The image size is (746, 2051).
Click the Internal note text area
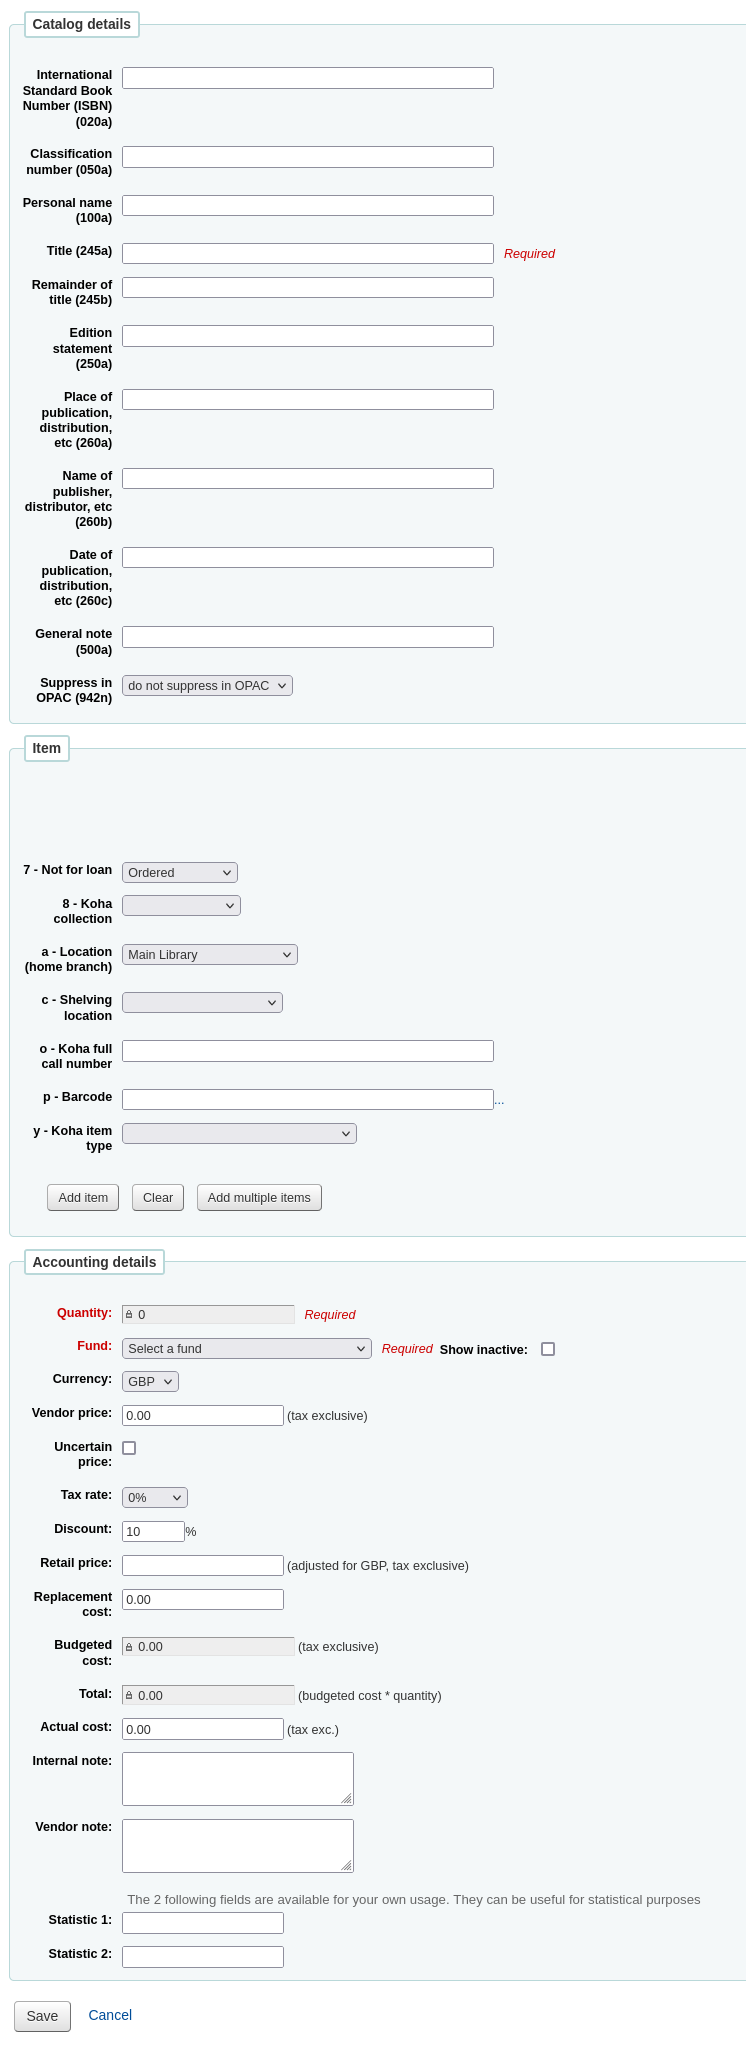click(x=238, y=1779)
